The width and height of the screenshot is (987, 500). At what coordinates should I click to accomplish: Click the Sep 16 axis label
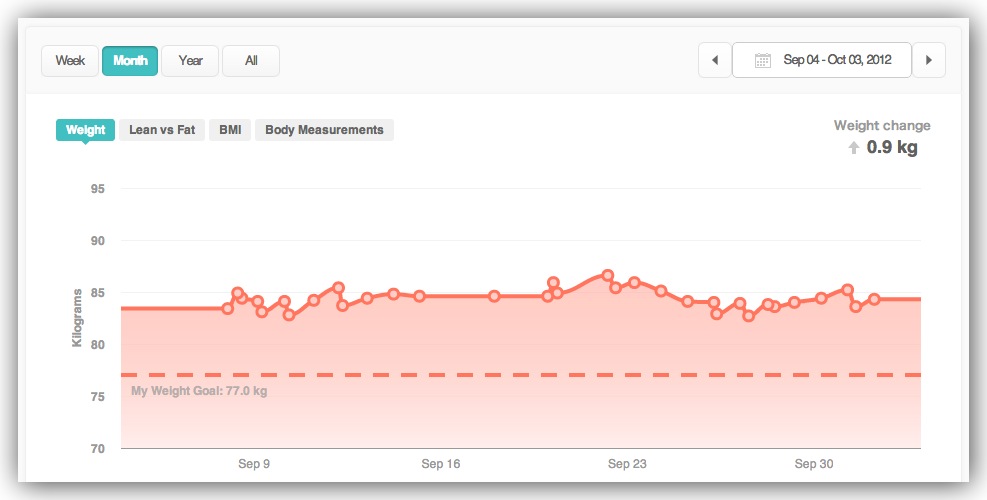(441, 464)
